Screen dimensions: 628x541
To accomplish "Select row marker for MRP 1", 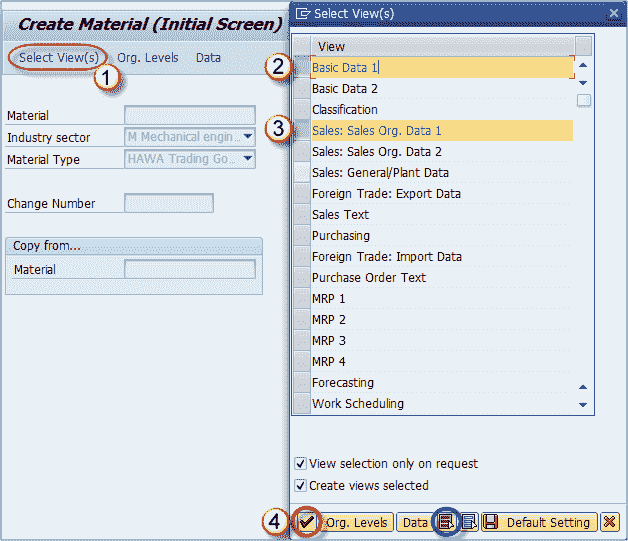I will coord(302,298).
